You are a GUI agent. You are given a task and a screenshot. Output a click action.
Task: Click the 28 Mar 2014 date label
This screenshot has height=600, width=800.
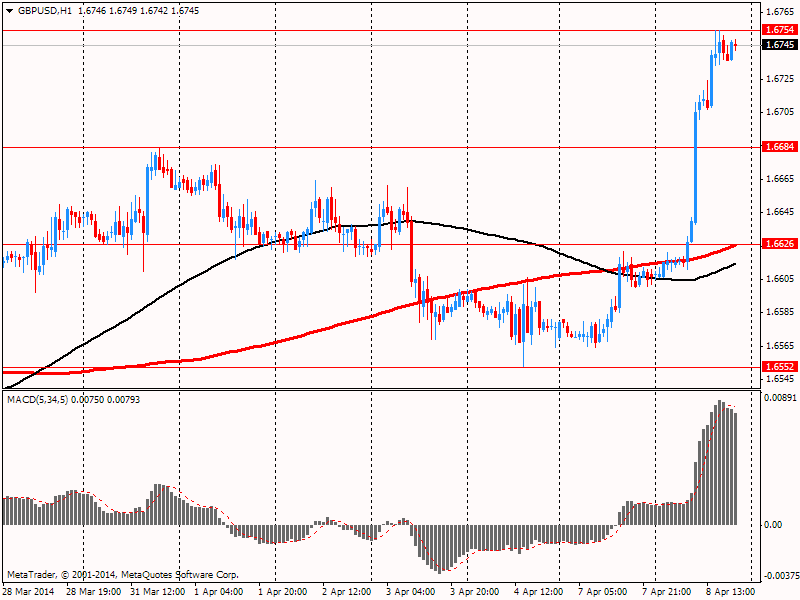[x=29, y=592]
